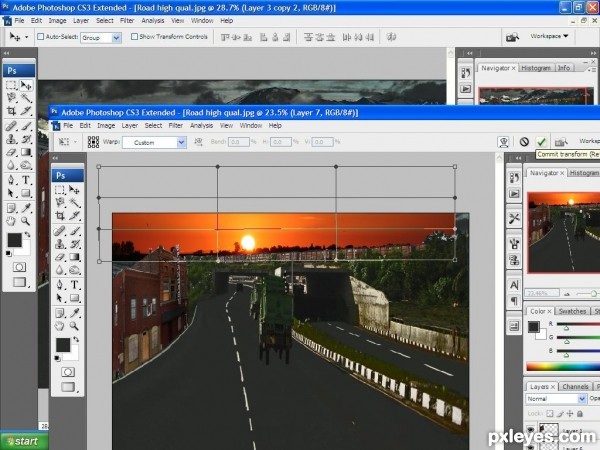Select the History Brush tool in the inner toolbox
The image size is (600, 450).
pos(74,244)
